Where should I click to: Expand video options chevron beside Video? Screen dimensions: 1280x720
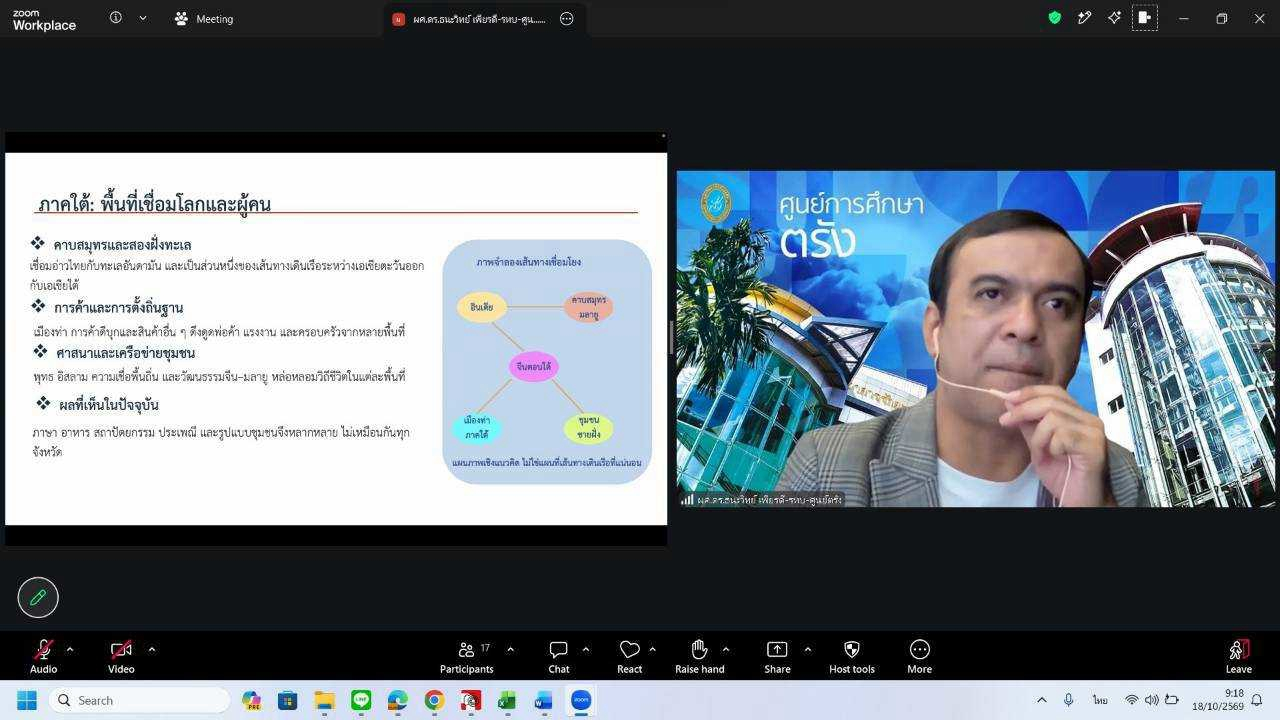151,649
